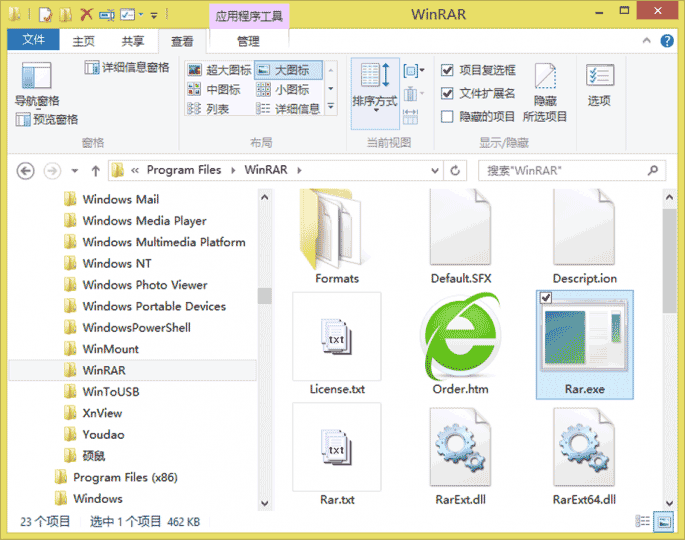Screen dimensions: 685x540
Task: Open the Help question mark icon
Action: [667, 41]
